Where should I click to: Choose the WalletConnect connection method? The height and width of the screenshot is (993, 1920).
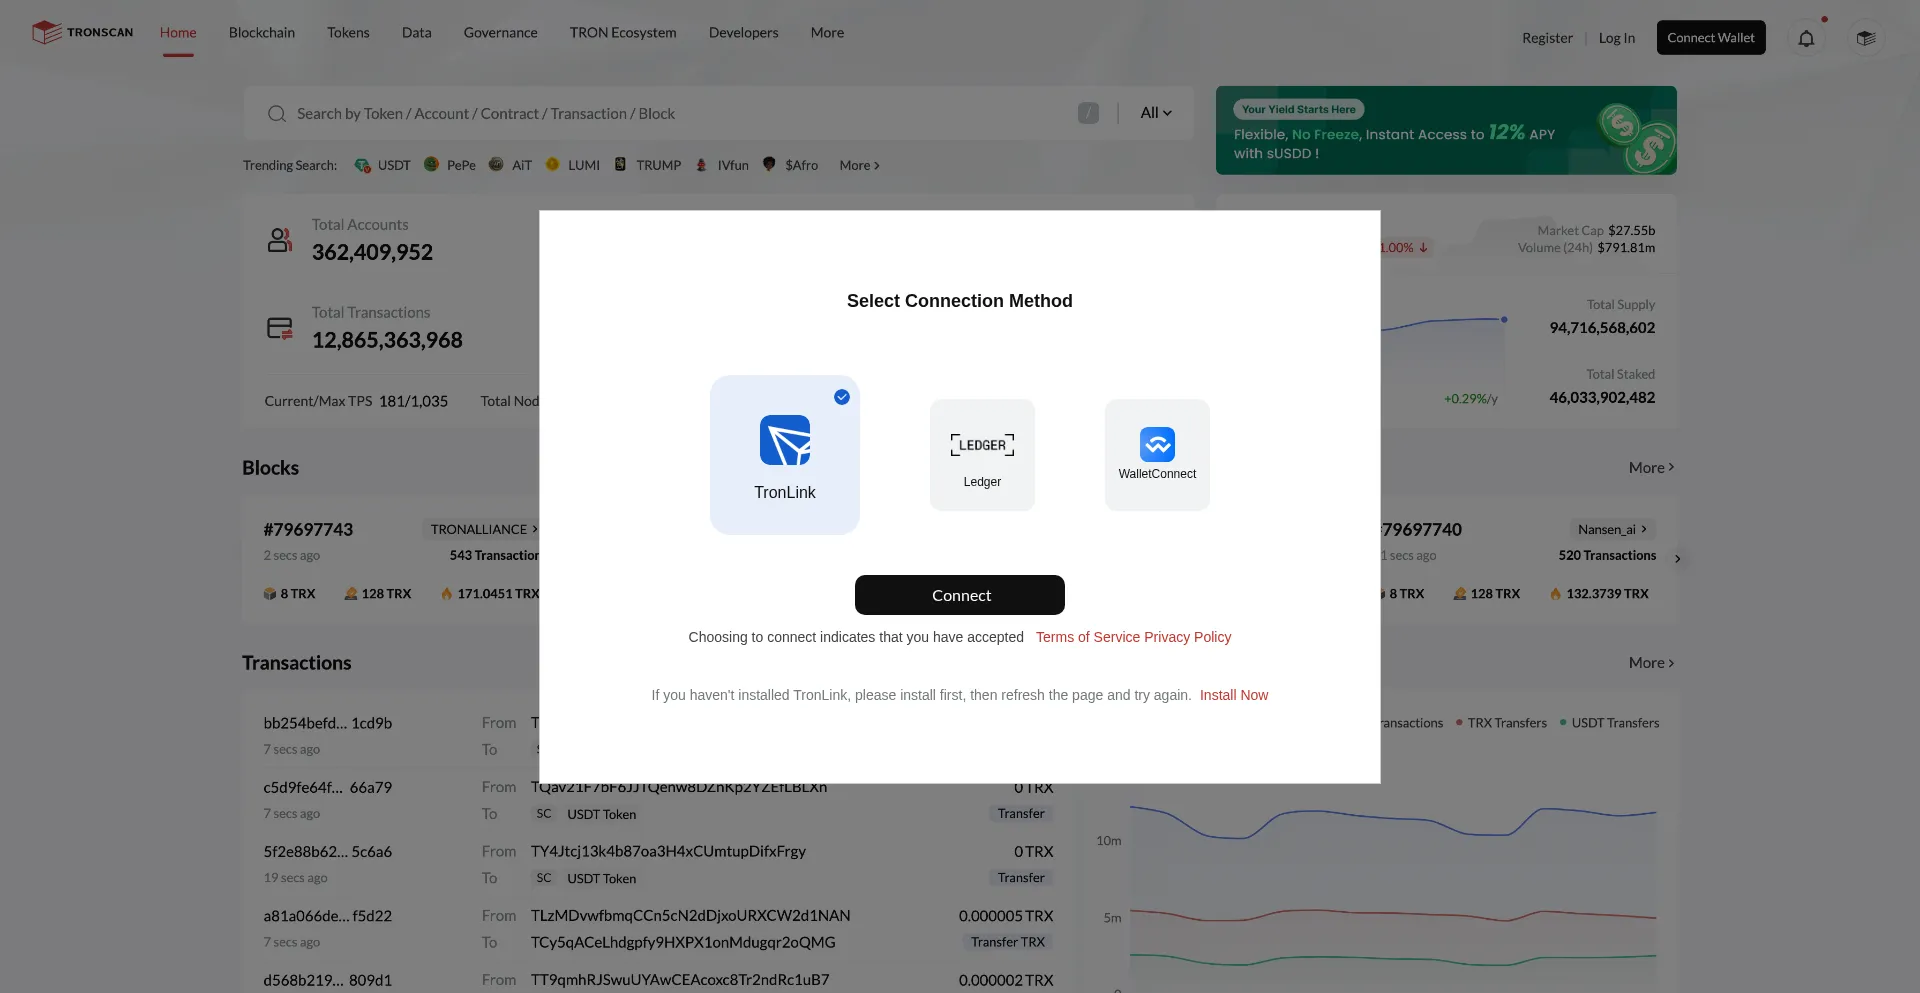pos(1157,455)
